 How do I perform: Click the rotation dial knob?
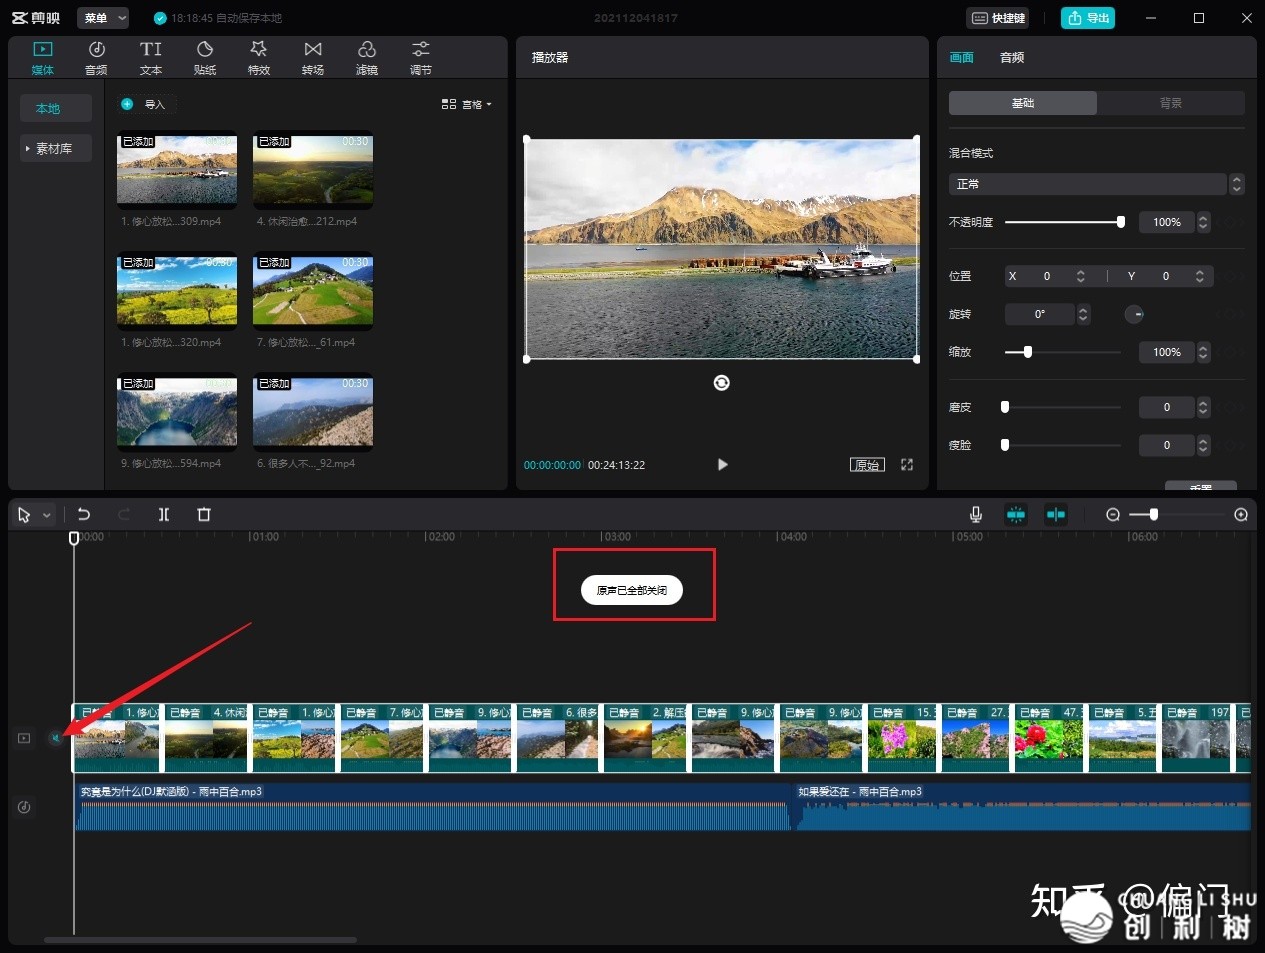[1134, 314]
